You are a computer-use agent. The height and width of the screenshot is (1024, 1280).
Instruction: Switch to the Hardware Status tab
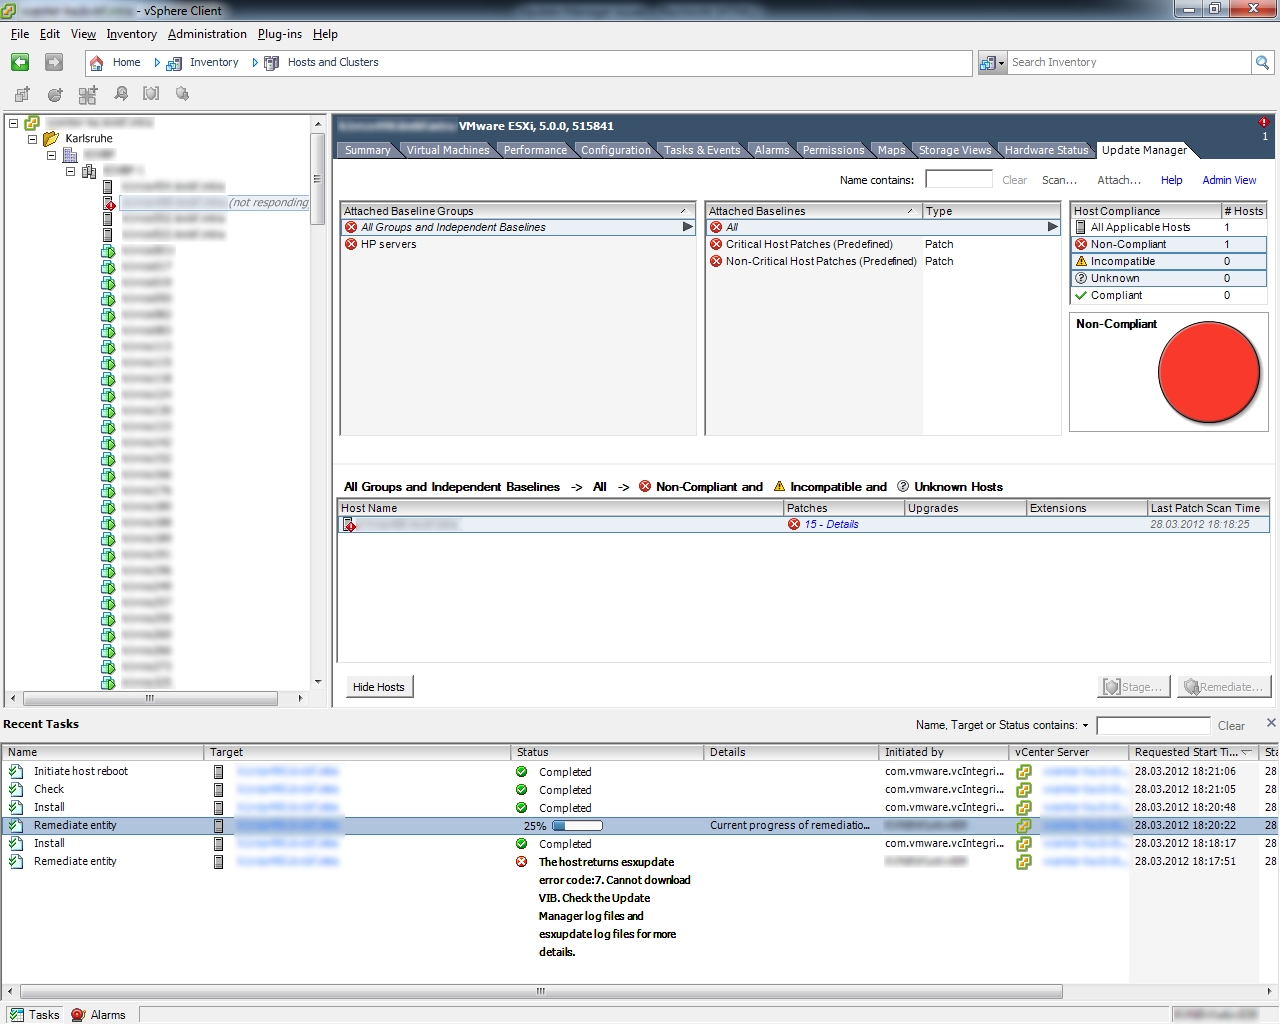tap(1046, 150)
